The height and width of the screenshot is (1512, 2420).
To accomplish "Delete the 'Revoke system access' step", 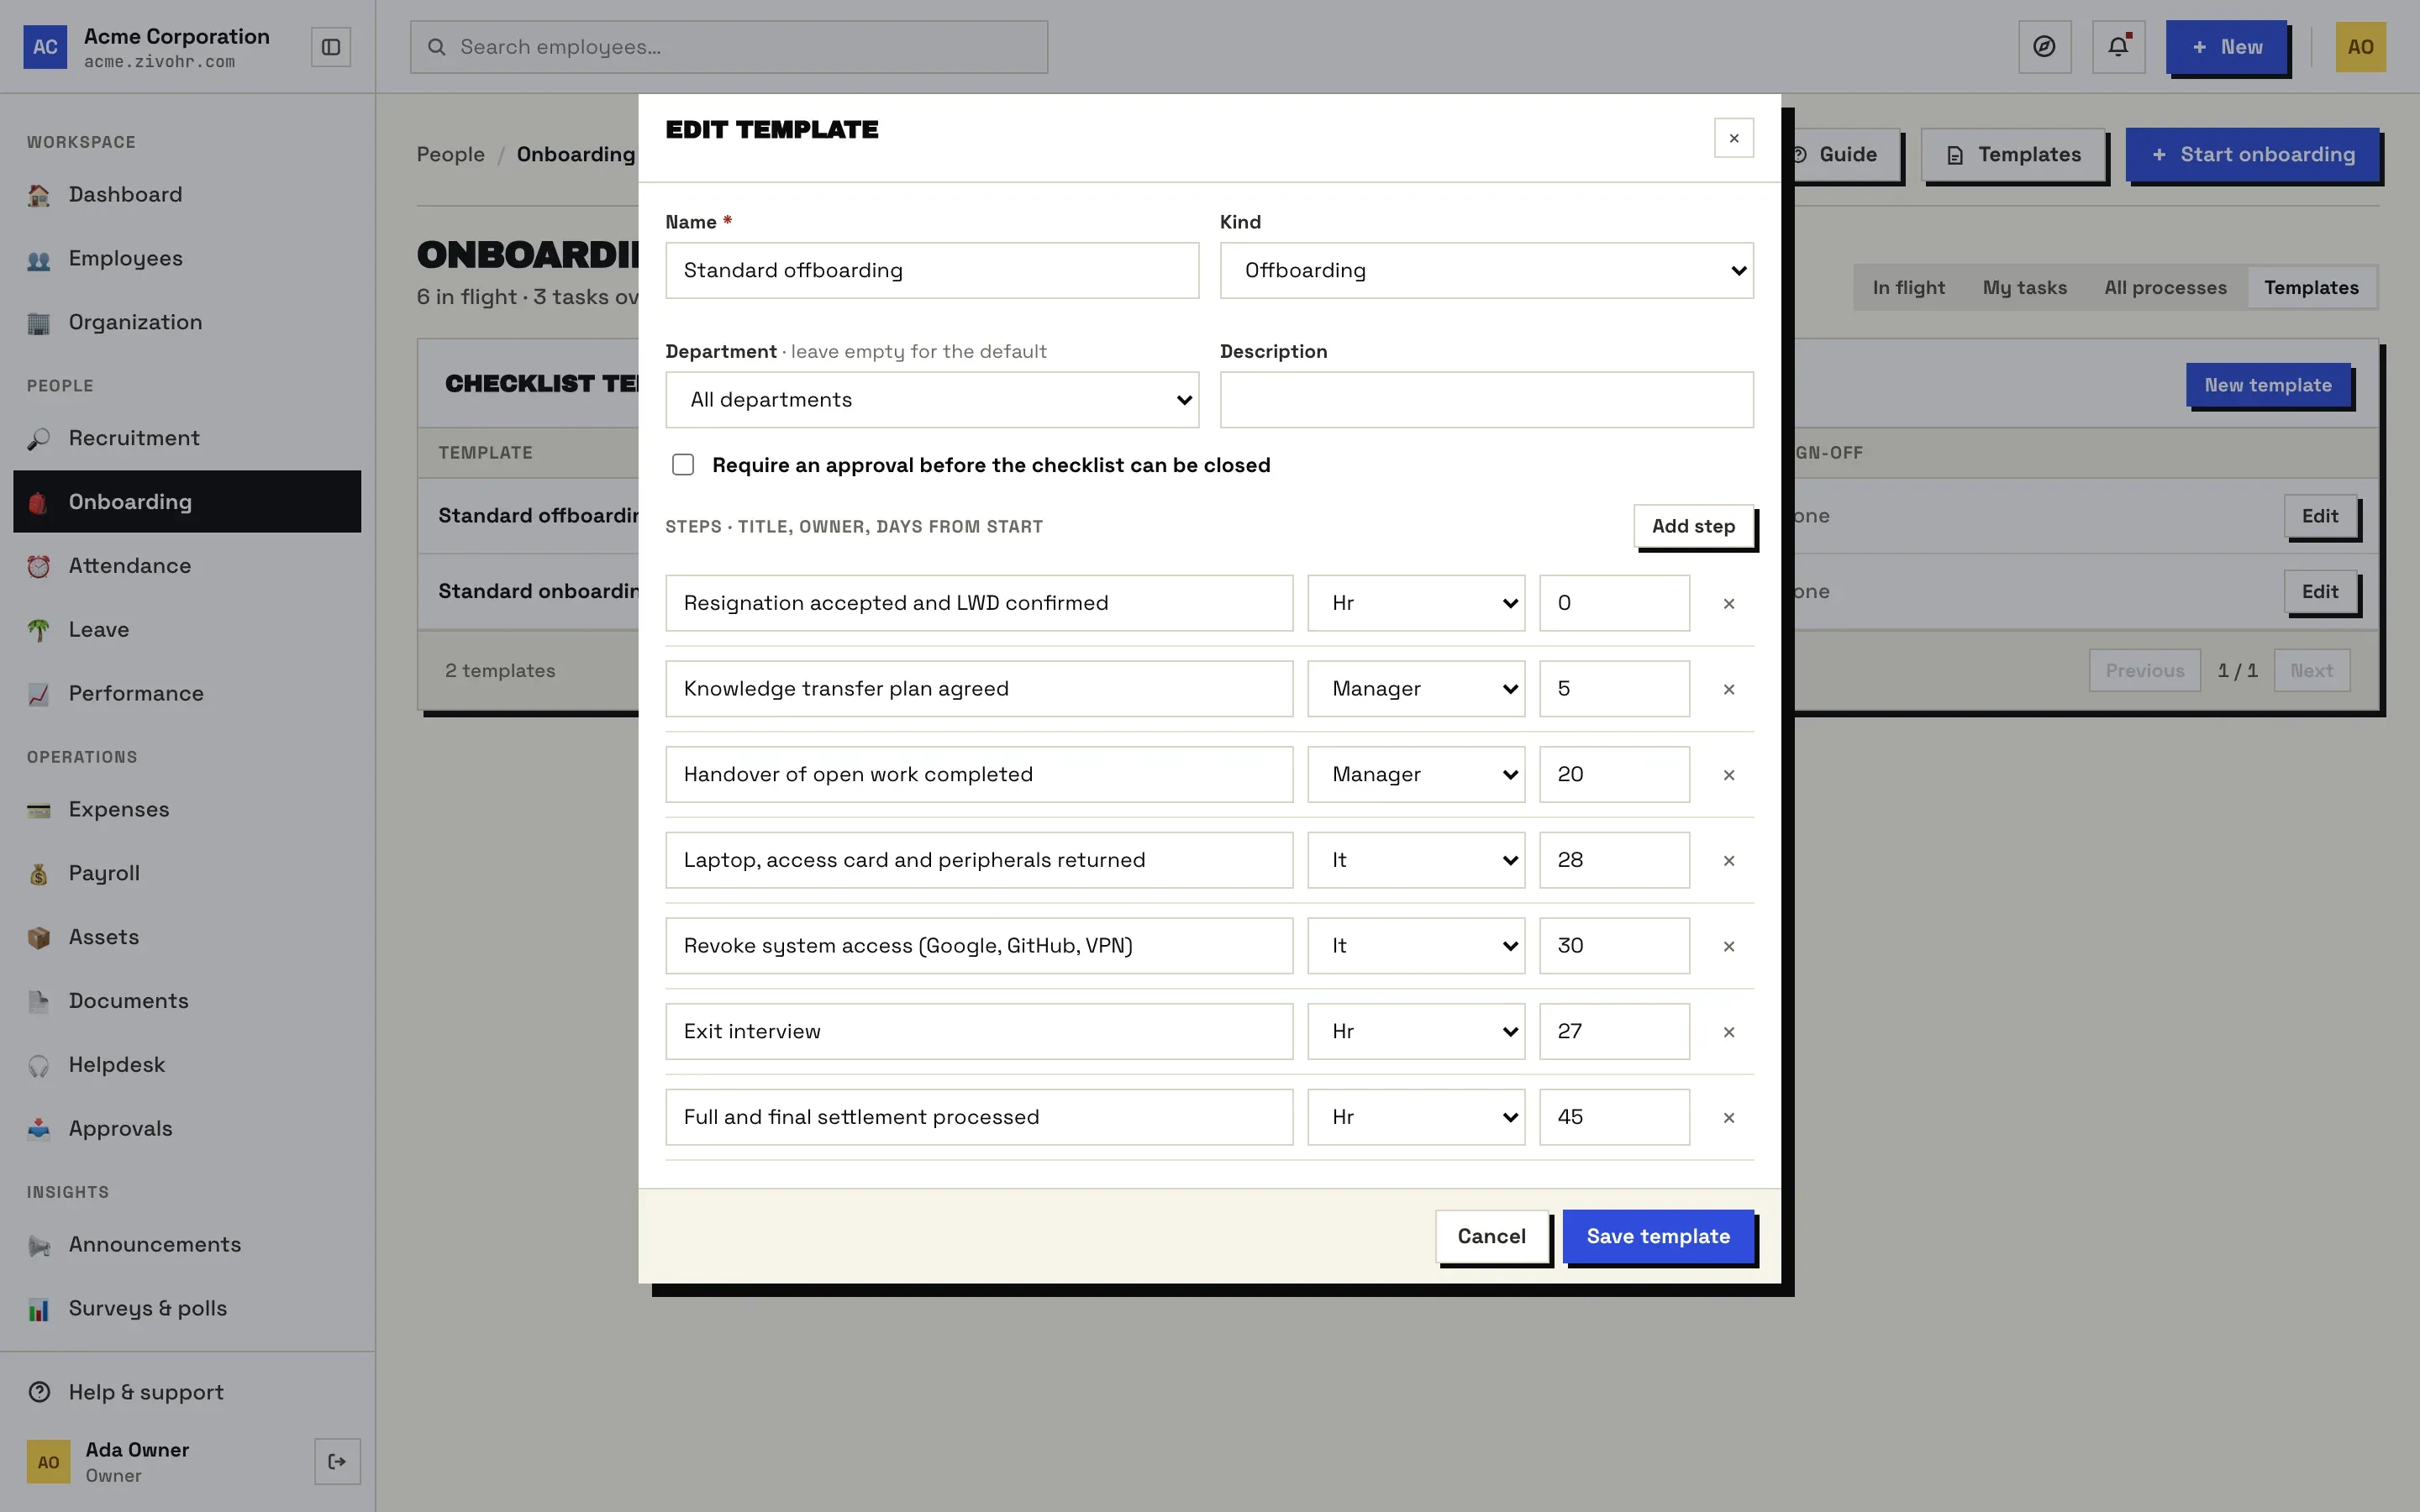I will [x=1728, y=946].
